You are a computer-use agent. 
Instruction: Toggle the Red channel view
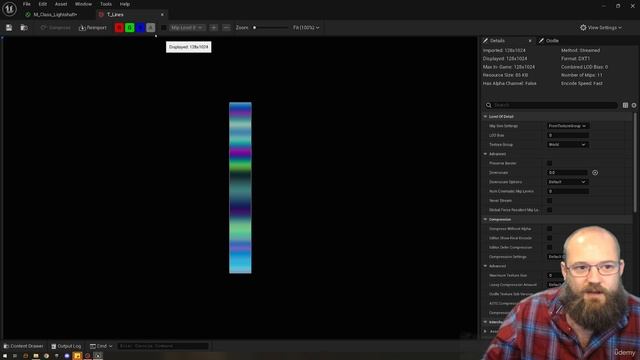pyautogui.click(x=119, y=28)
